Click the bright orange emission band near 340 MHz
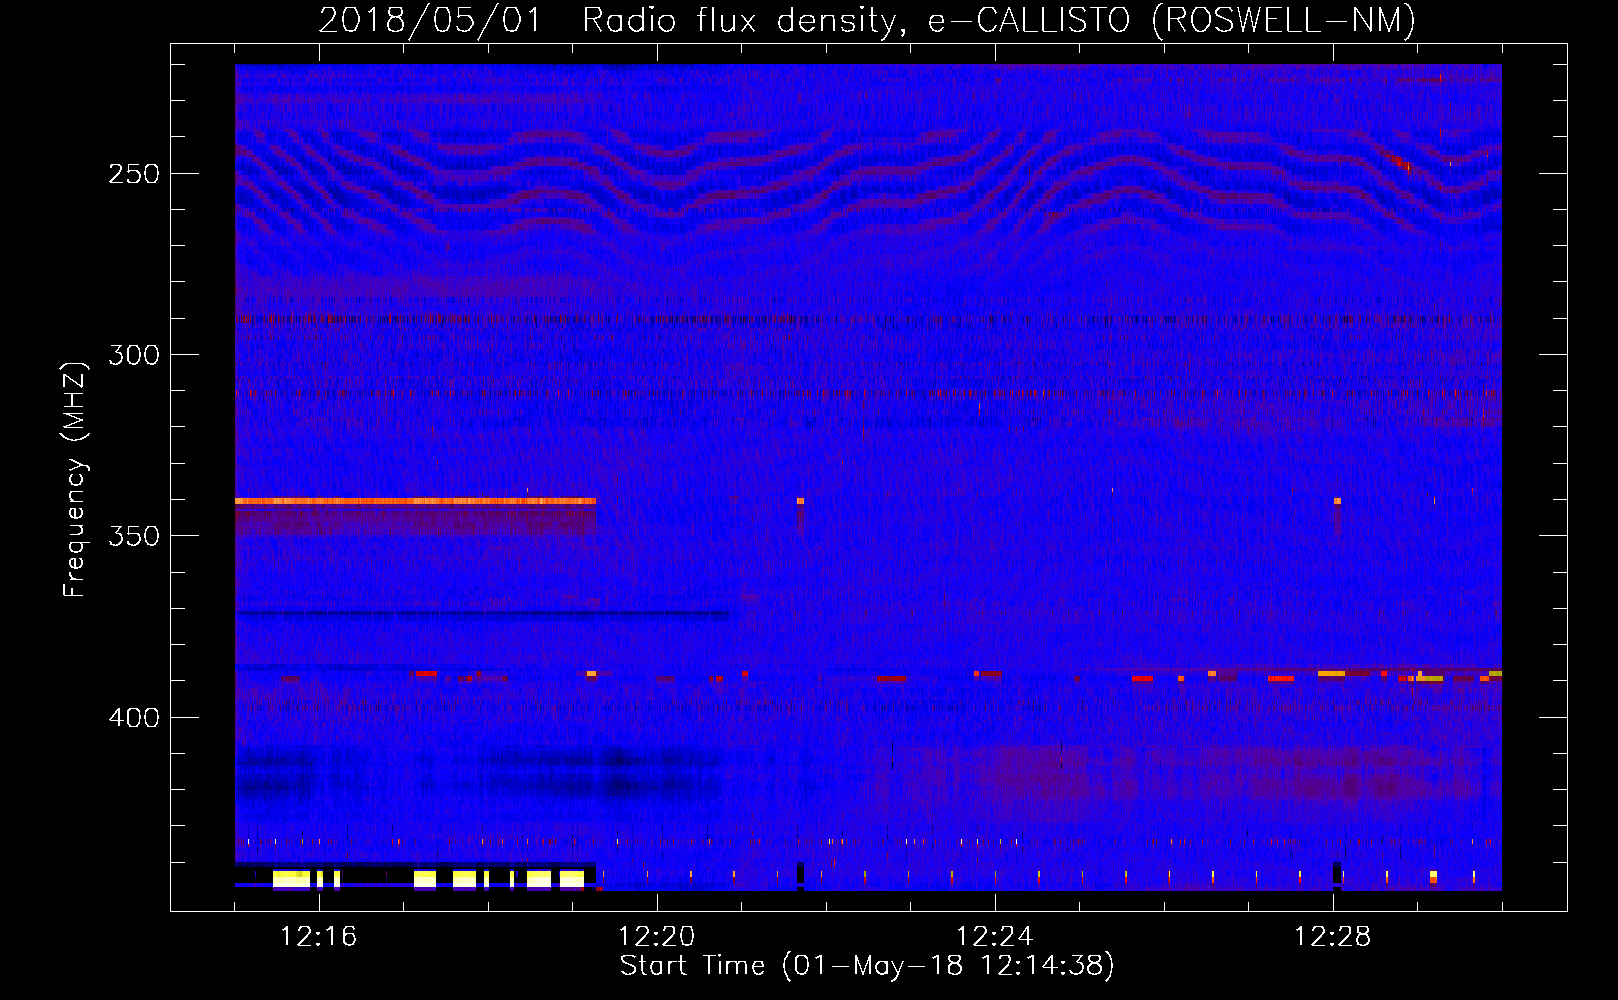The height and width of the screenshot is (1000, 1618). pyautogui.click(x=415, y=501)
